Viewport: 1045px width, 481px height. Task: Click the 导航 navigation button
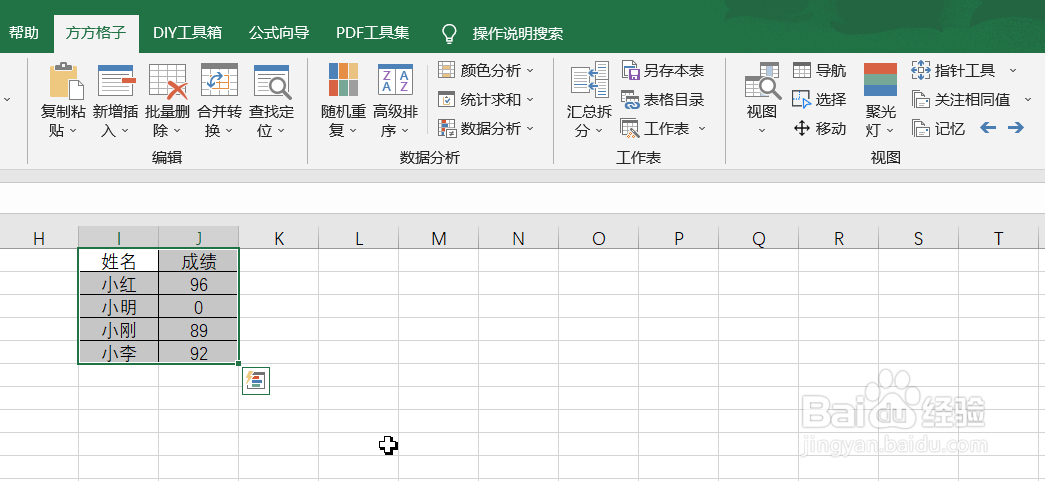pyautogui.click(x=820, y=70)
